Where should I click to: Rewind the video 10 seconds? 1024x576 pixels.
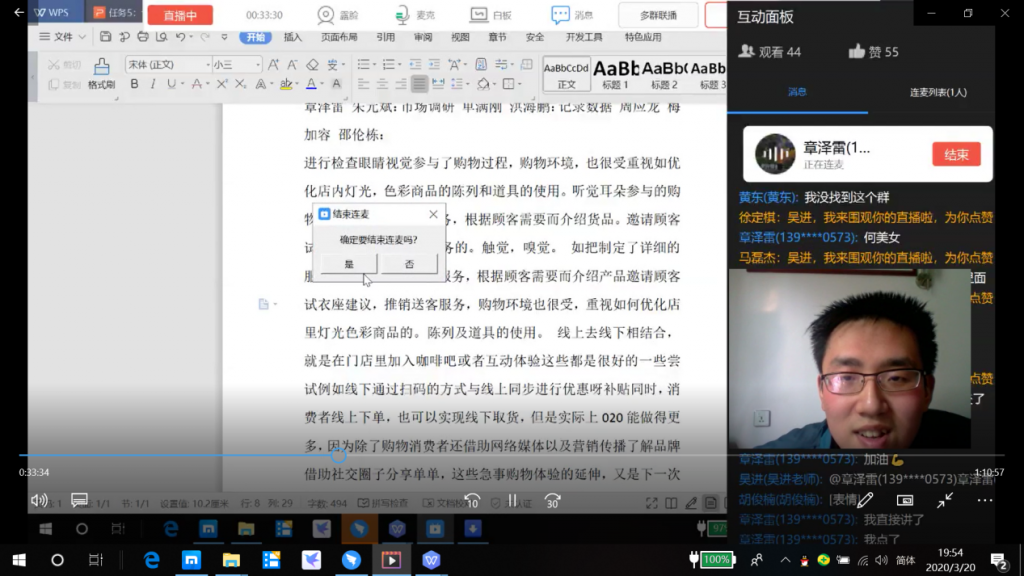pyautogui.click(x=472, y=501)
